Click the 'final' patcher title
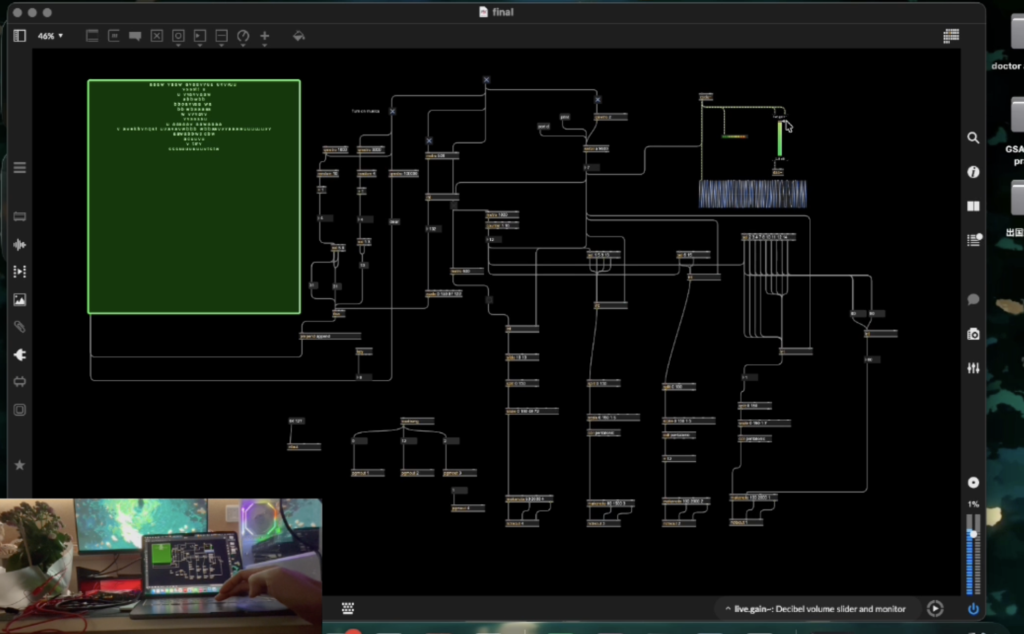 tap(502, 12)
